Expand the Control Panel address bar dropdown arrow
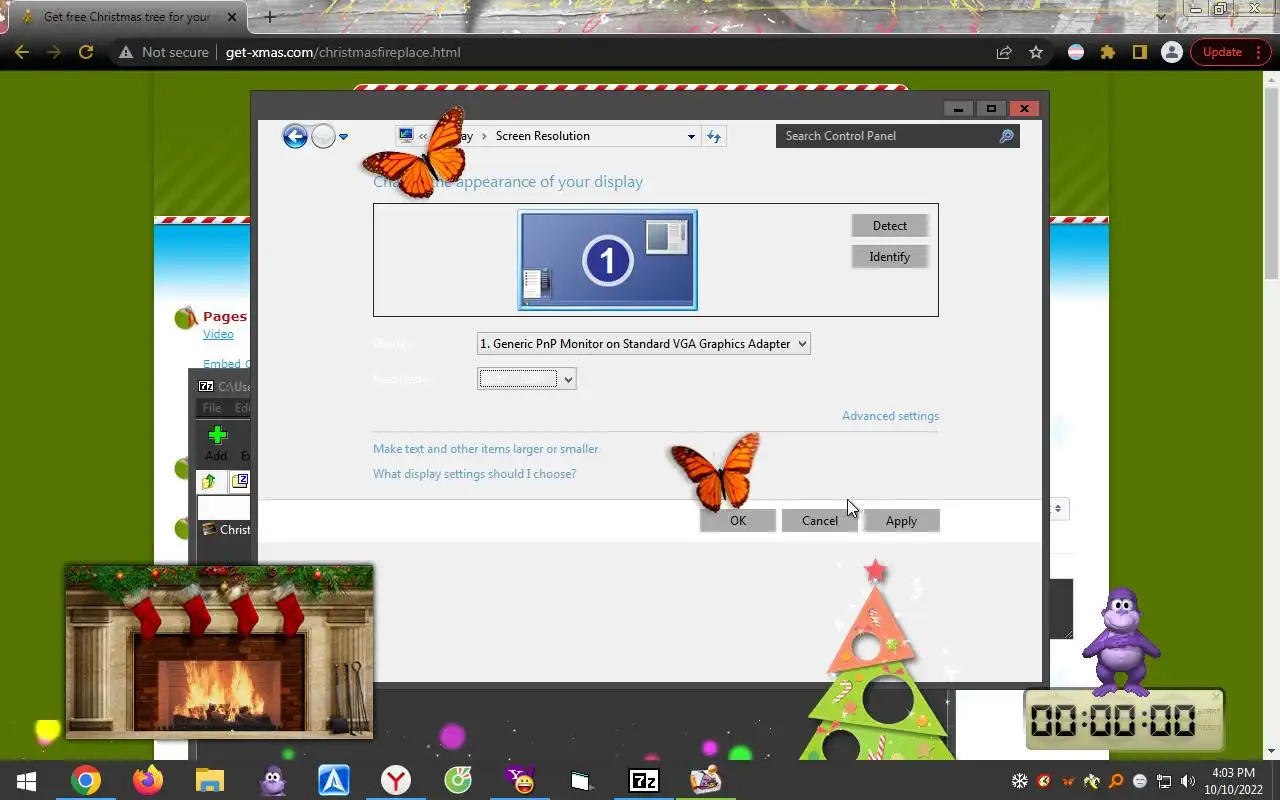1280x800 pixels. click(691, 137)
